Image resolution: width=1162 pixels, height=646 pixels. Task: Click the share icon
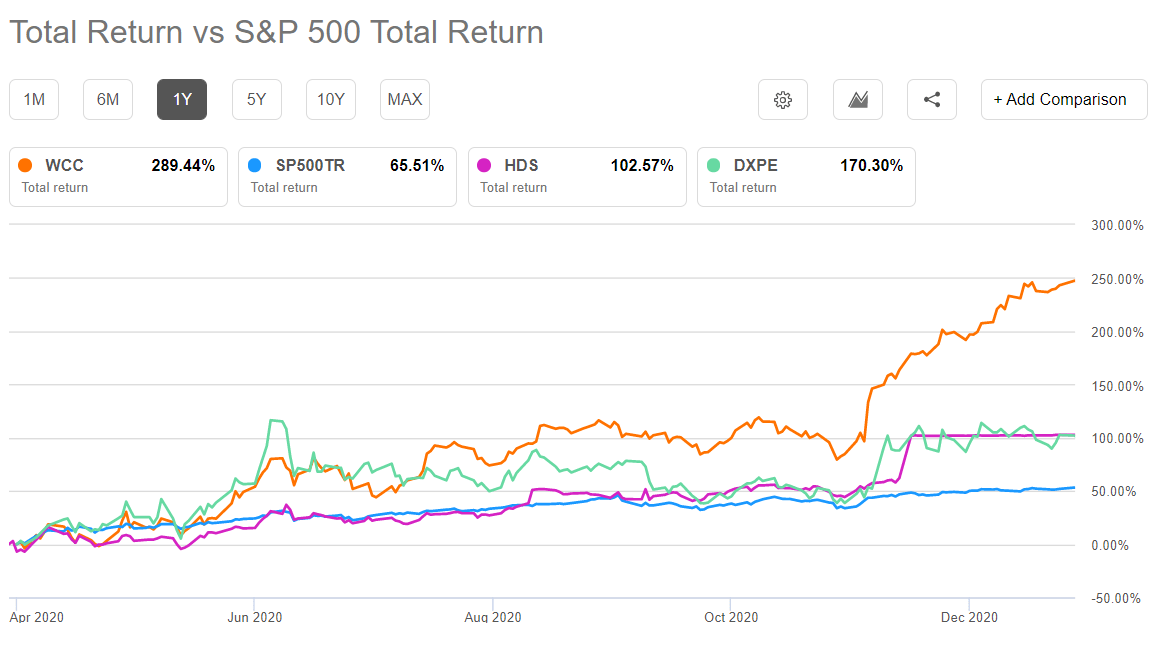coord(931,100)
